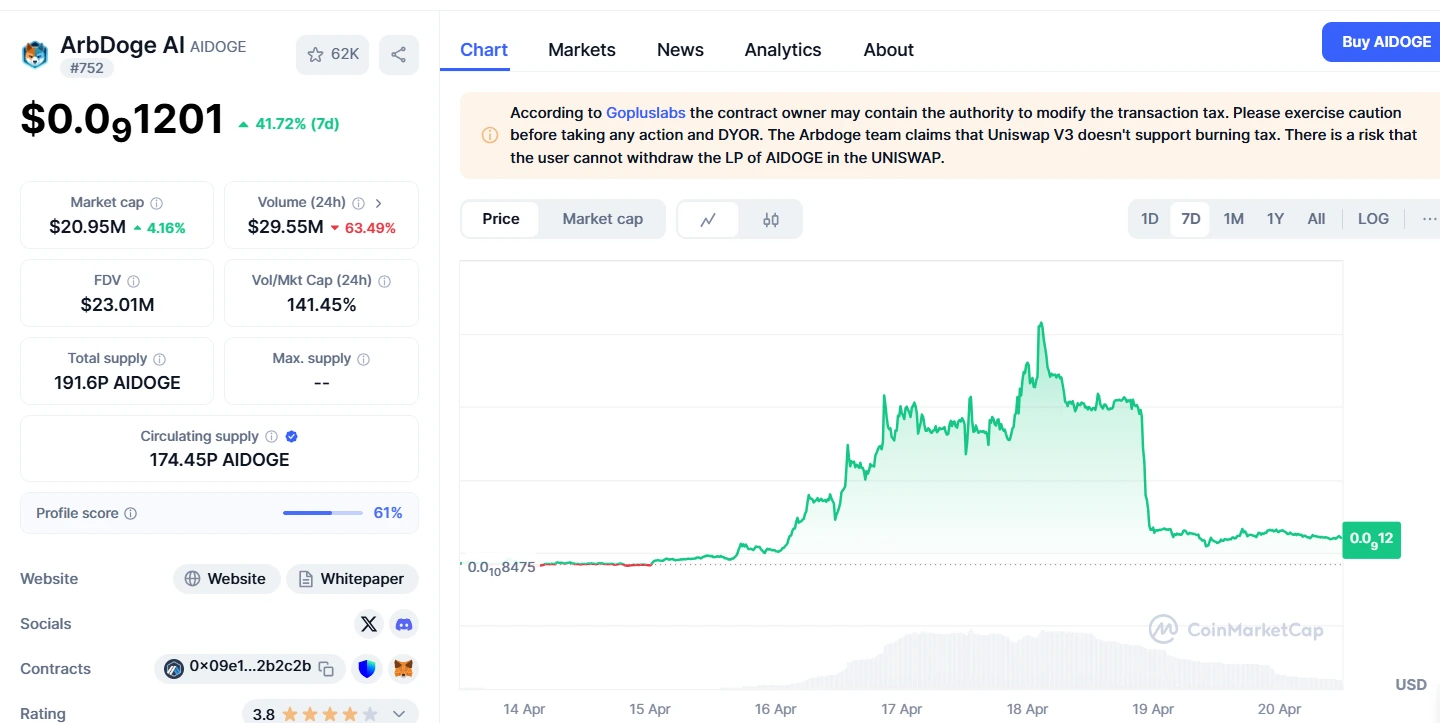Click Profile score info icon
Screen dimensions: 1440x723
pos(131,514)
